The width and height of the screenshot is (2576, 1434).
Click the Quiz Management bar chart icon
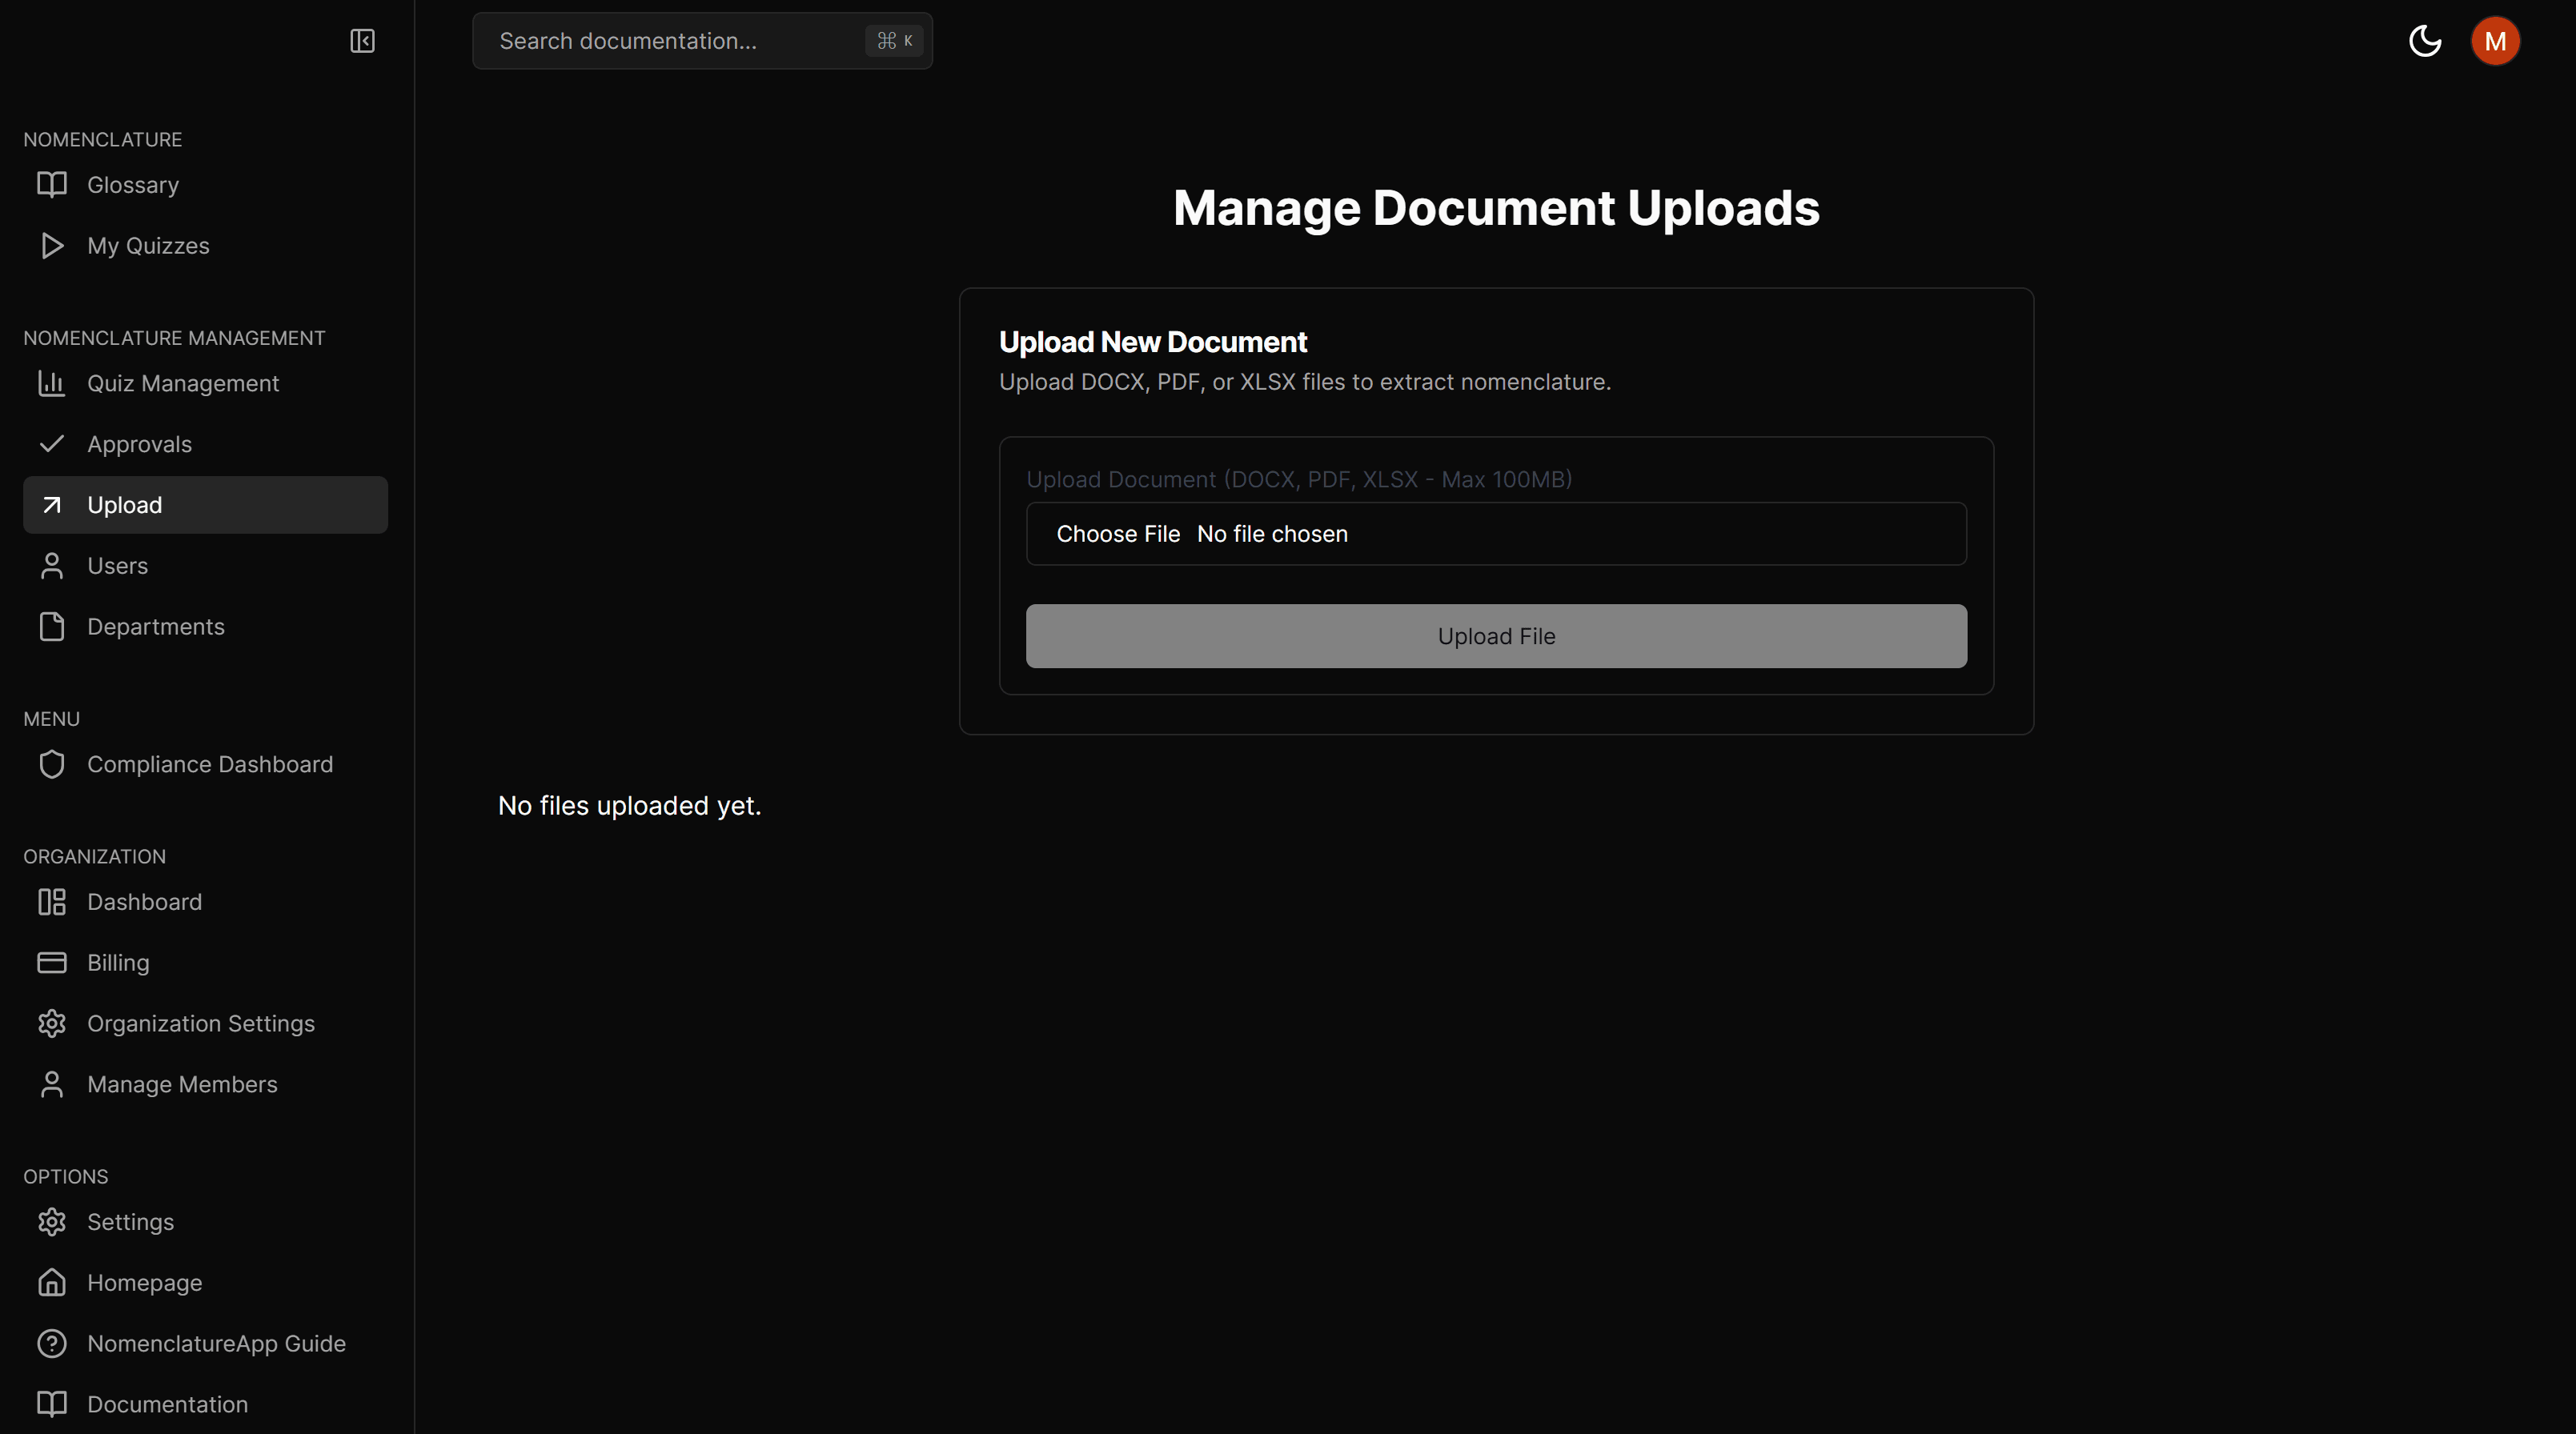[52, 383]
